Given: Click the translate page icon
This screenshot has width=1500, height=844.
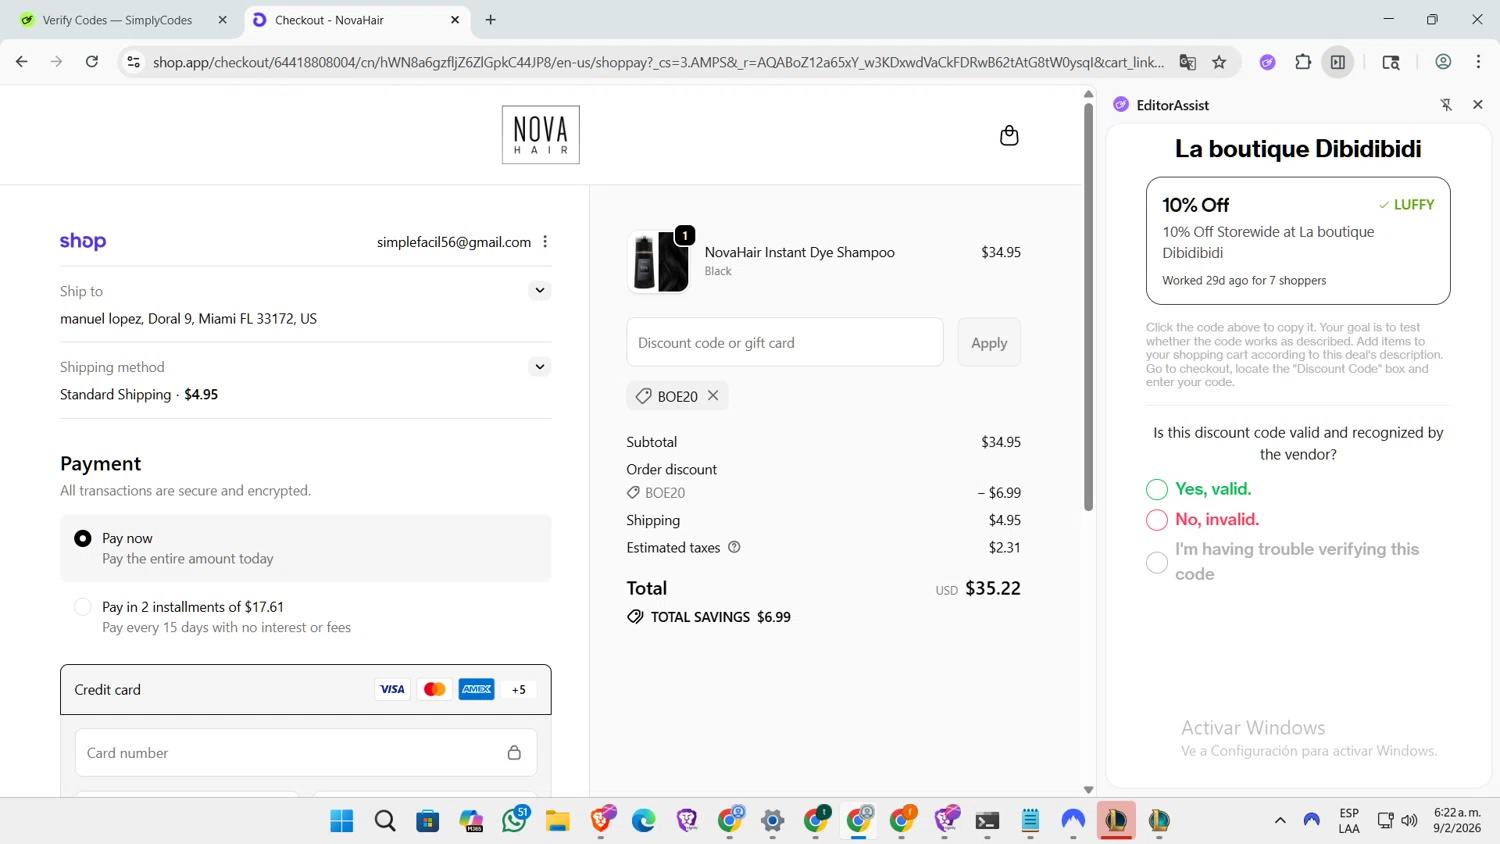Looking at the screenshot, I should pos(1188,62).
